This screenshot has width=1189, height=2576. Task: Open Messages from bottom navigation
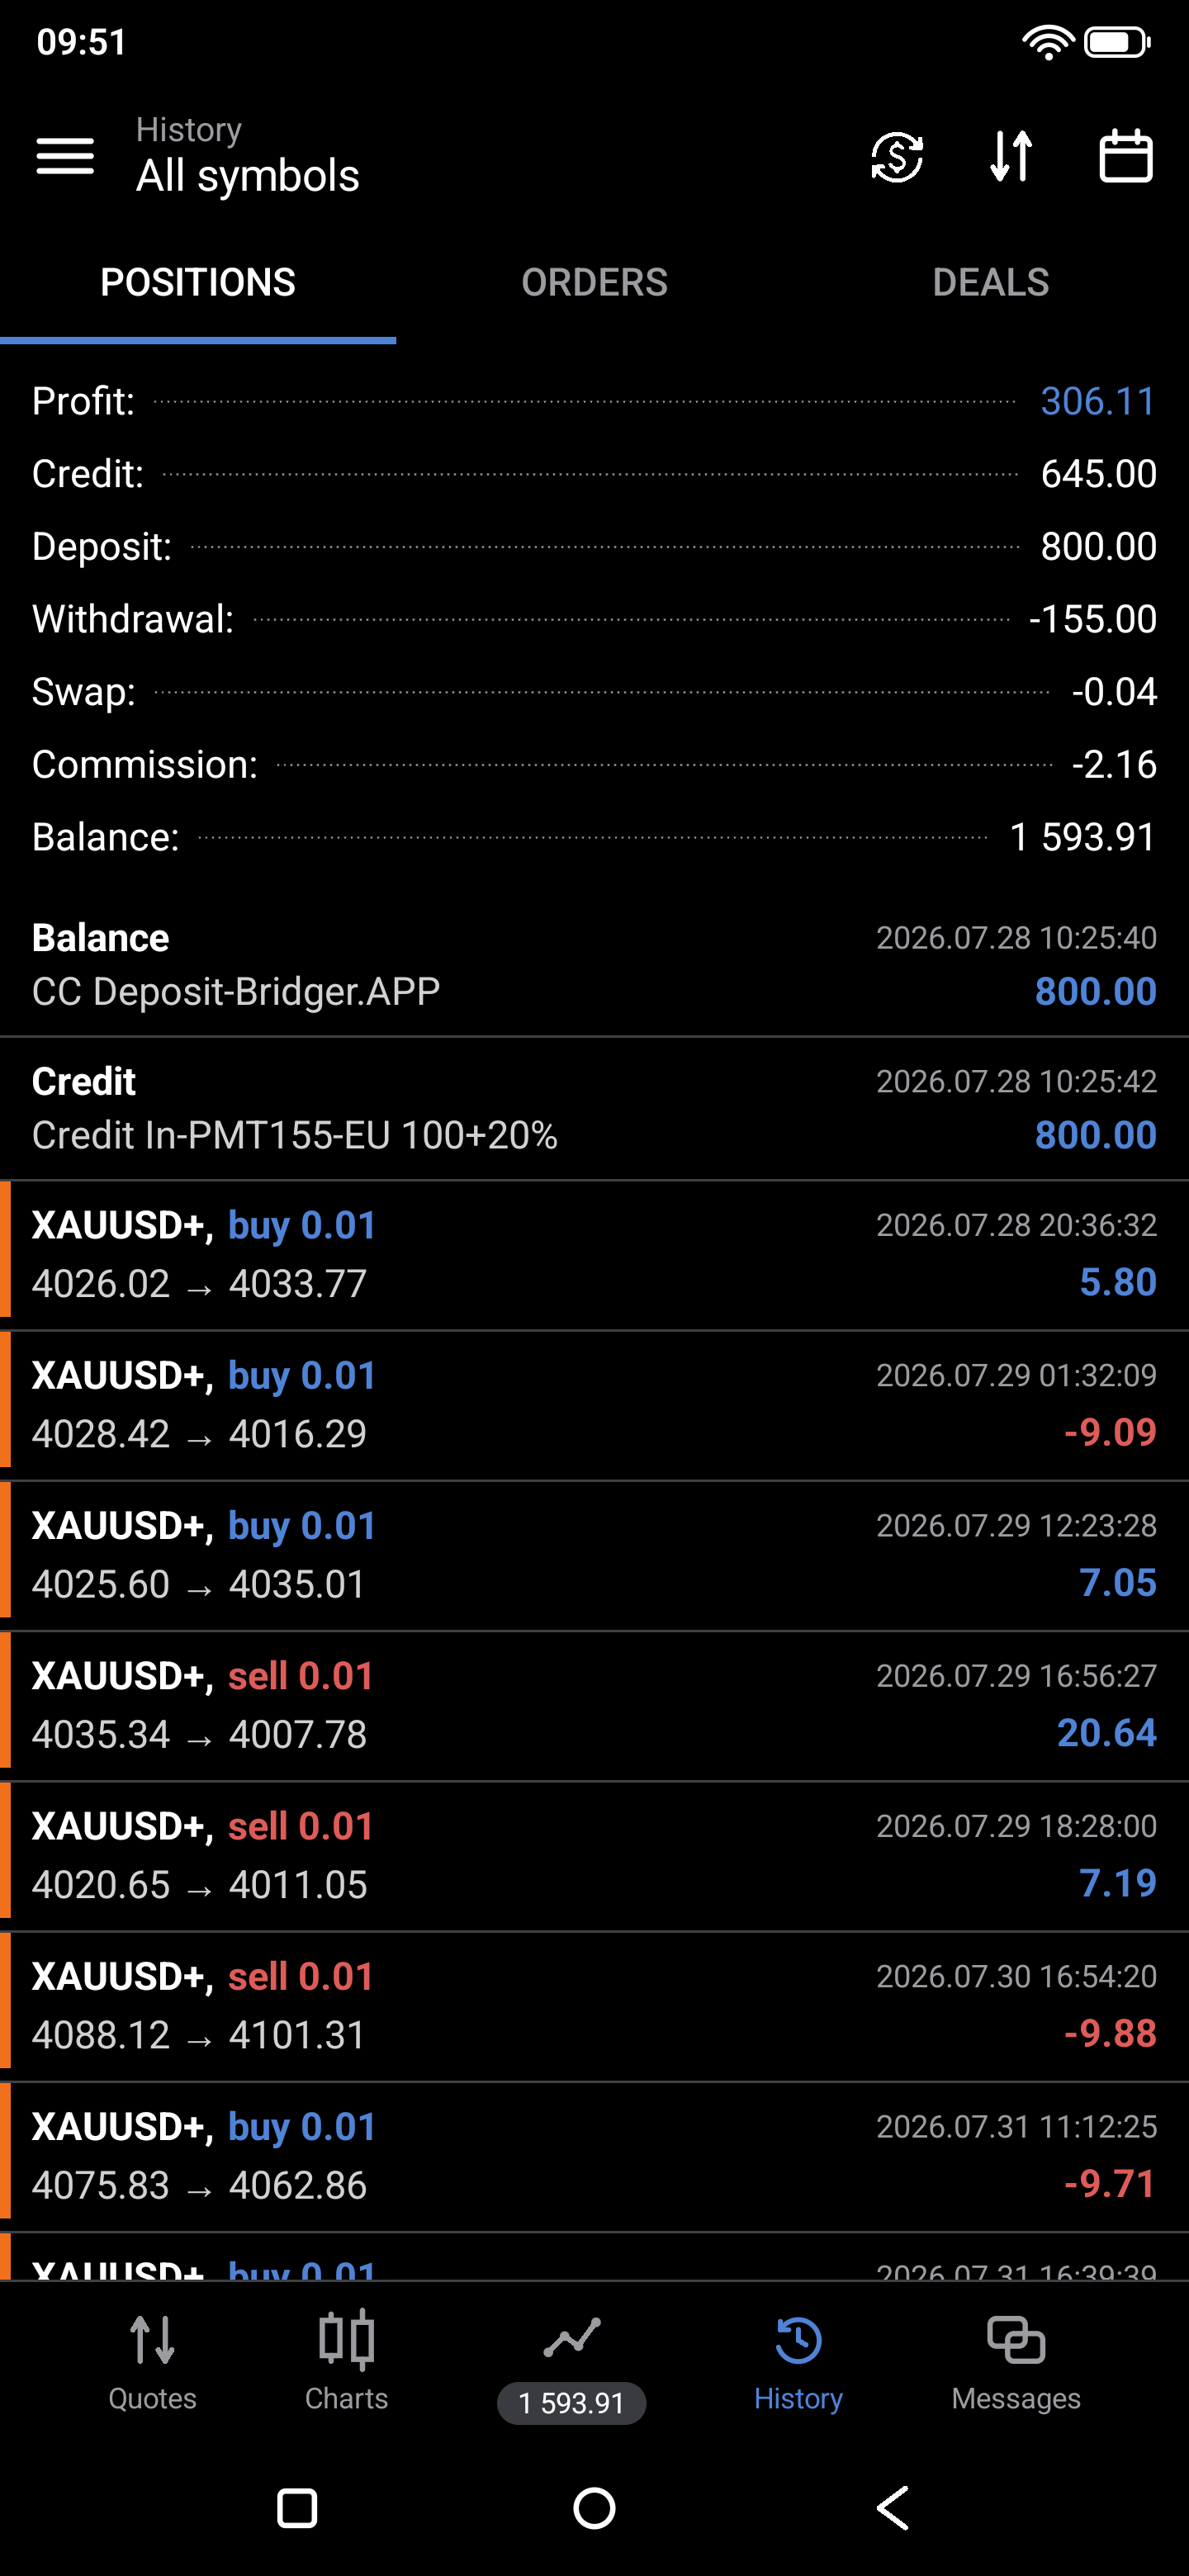1016,2363
